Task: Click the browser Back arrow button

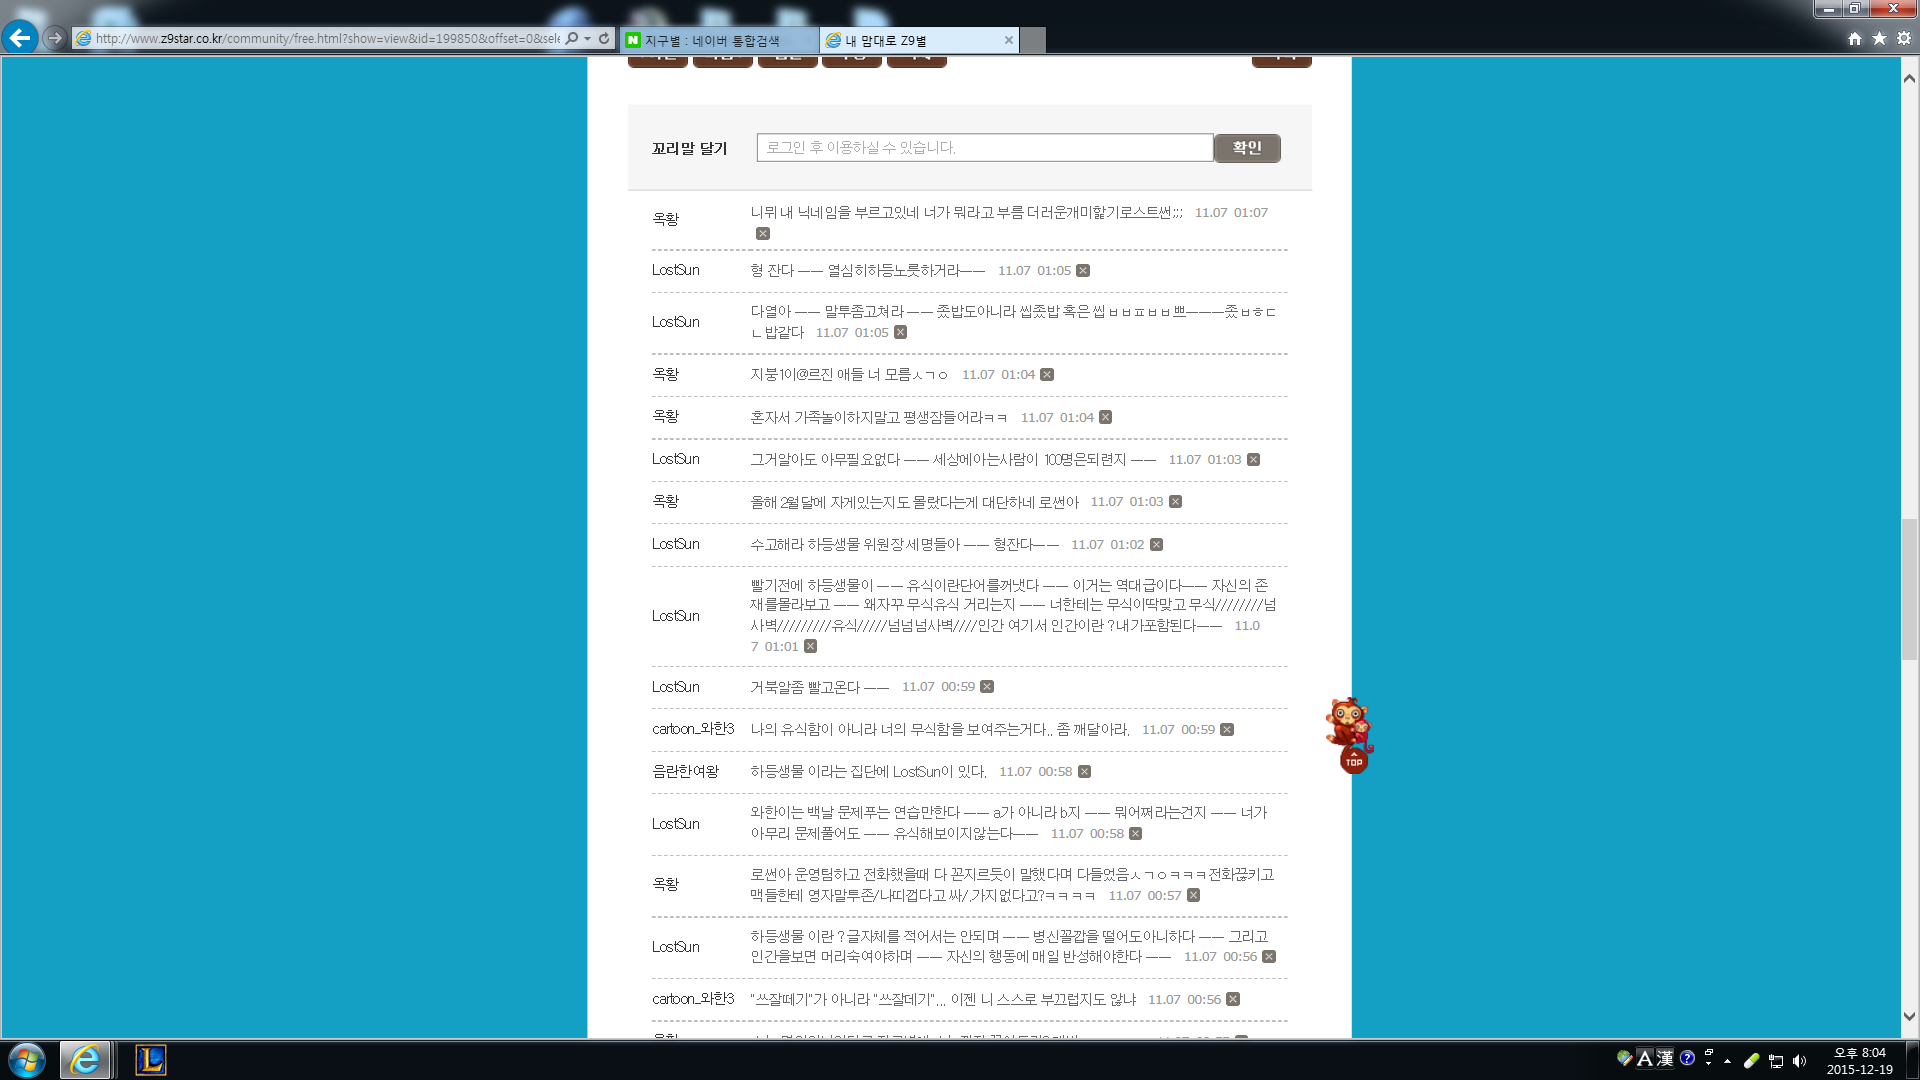Action: coord(19,38)
